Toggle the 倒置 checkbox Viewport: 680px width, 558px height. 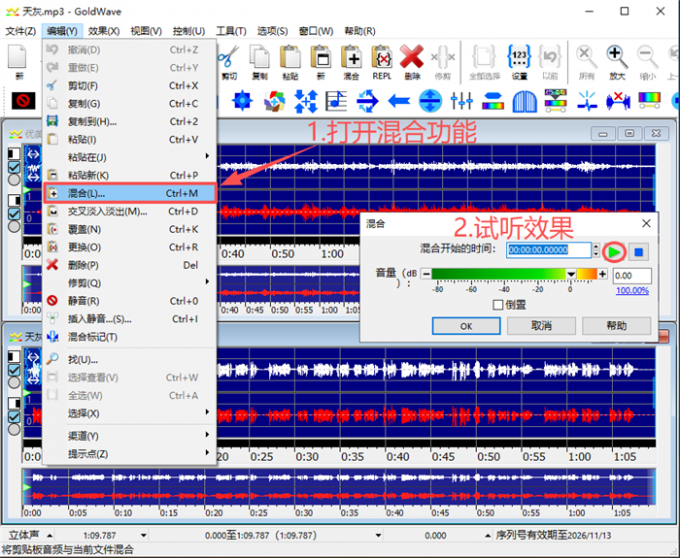(498, 305)
